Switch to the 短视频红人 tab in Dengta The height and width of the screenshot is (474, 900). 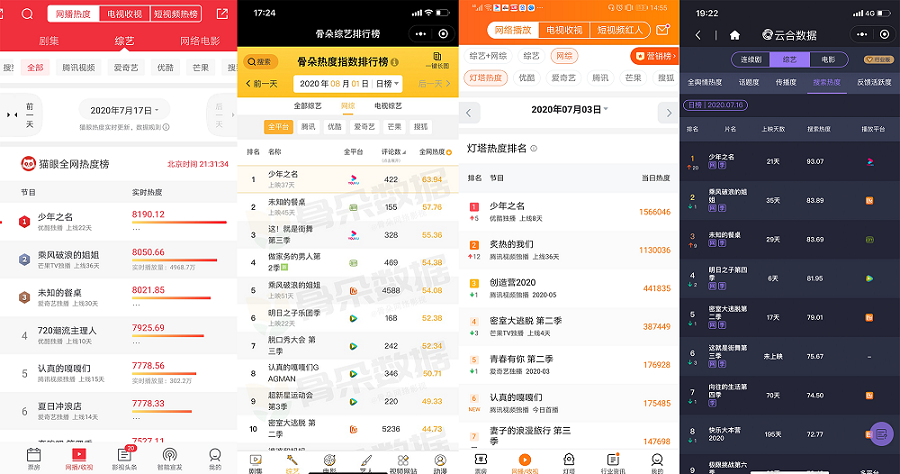(620, 30)
